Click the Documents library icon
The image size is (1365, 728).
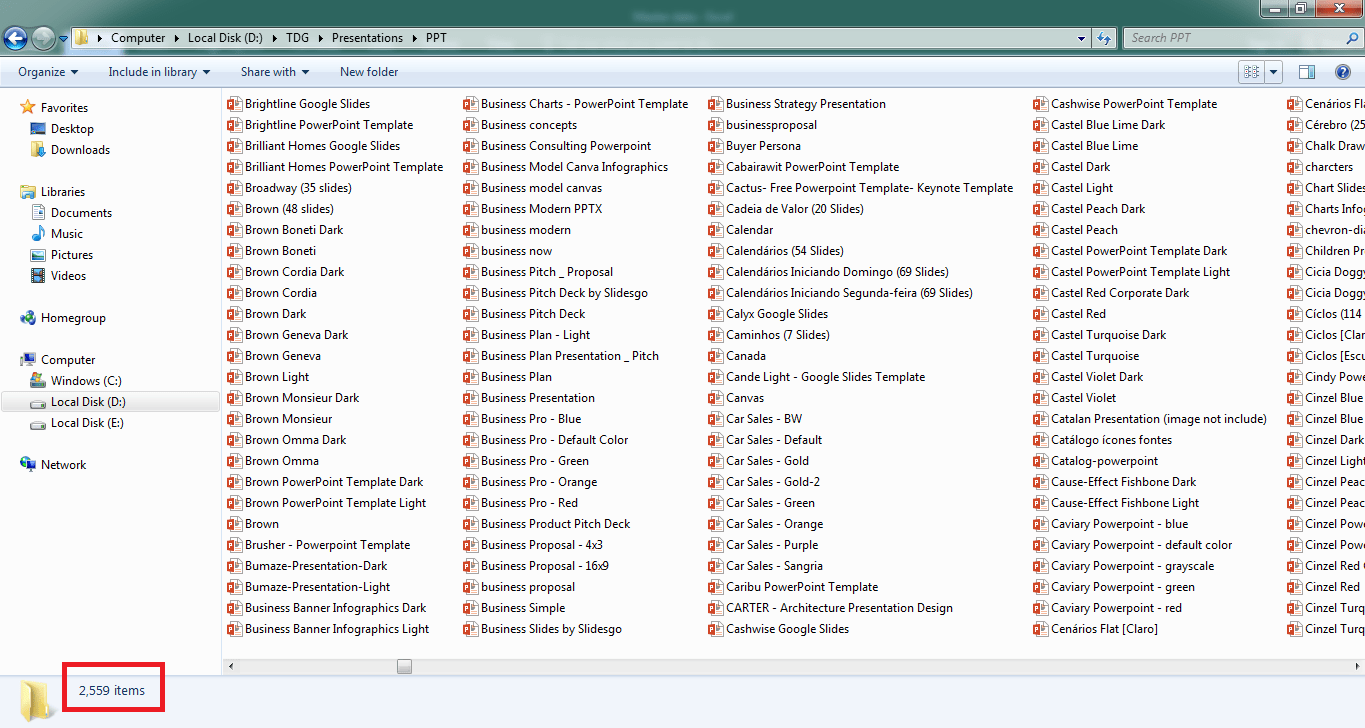(38, 213)
